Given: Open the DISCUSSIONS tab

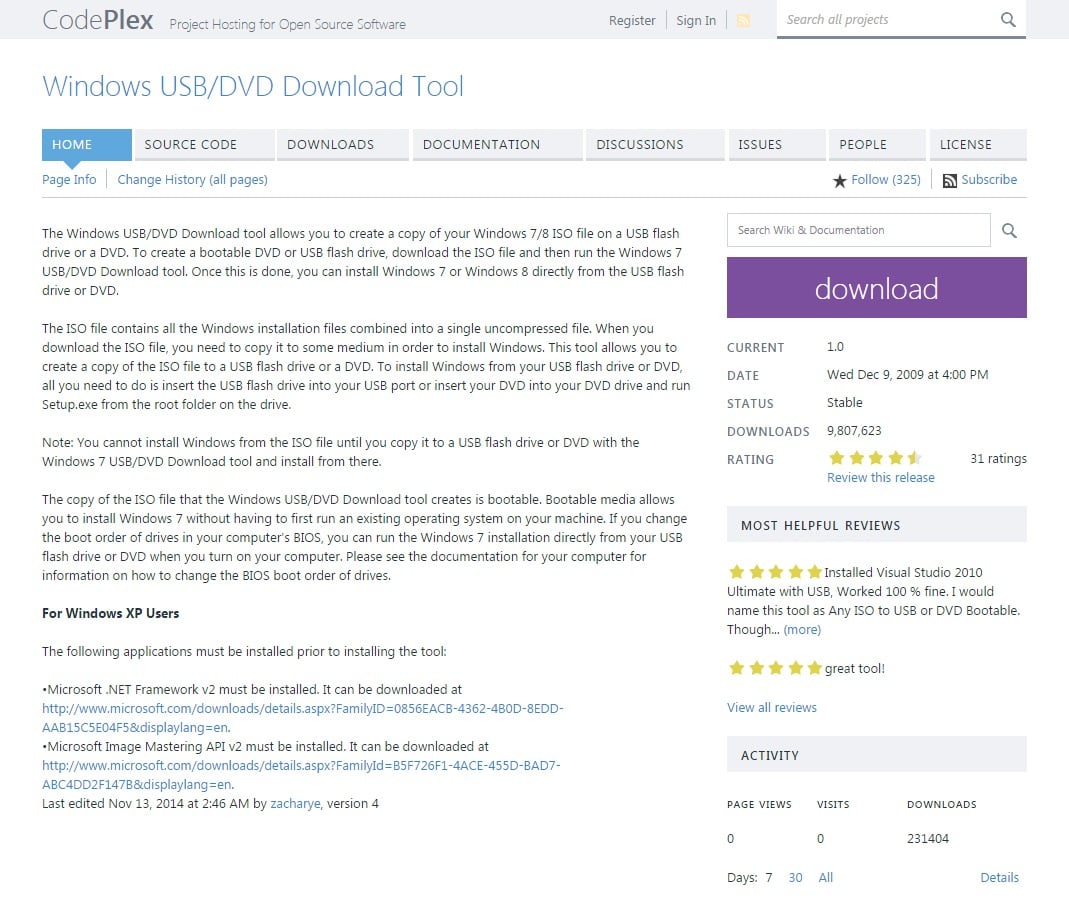Looking at the screenshot, I should tap(655, 144).
